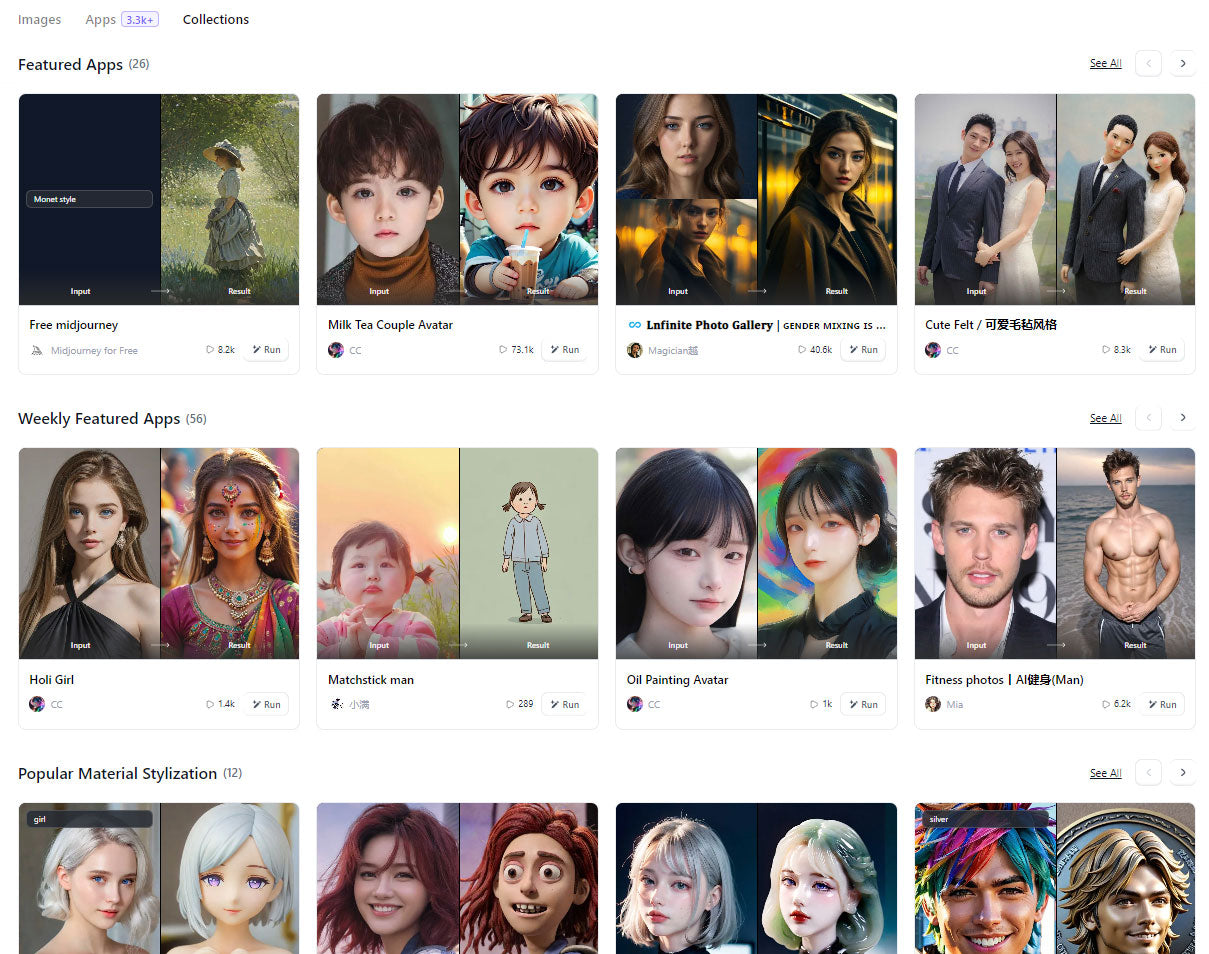Run the Oil Painting Avatar app
Image resolution: width=1209 pixels, height=954 pixels.
pos(863,704)
